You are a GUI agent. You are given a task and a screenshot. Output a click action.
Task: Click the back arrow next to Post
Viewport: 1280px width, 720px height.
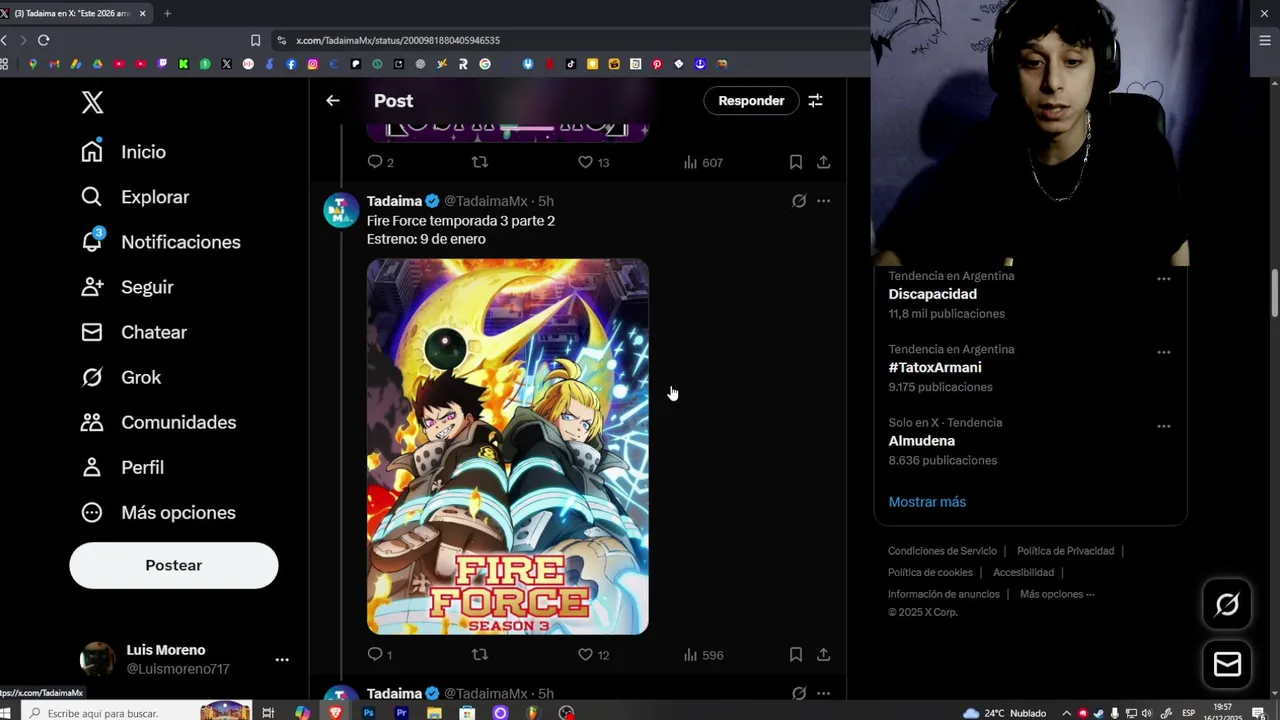point(333,101)
